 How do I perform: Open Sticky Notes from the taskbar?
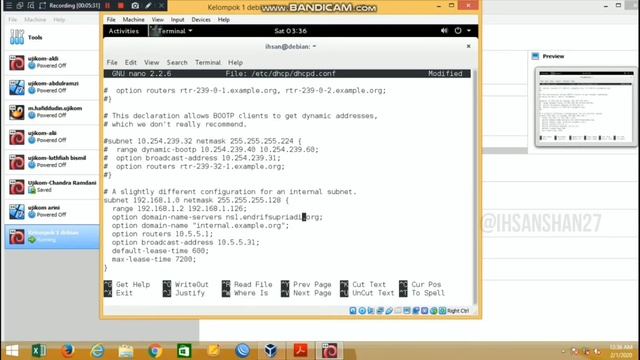click(x=213, y=351)
